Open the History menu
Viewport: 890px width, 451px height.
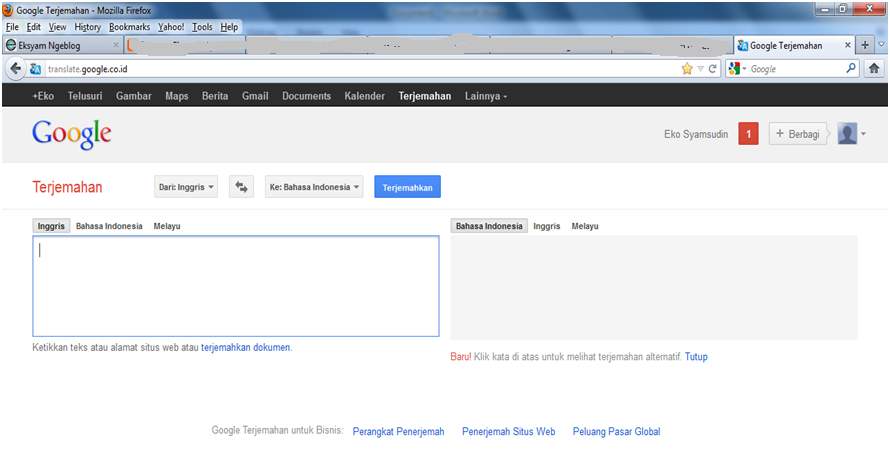pyautogui.click(x=87, y=27)
